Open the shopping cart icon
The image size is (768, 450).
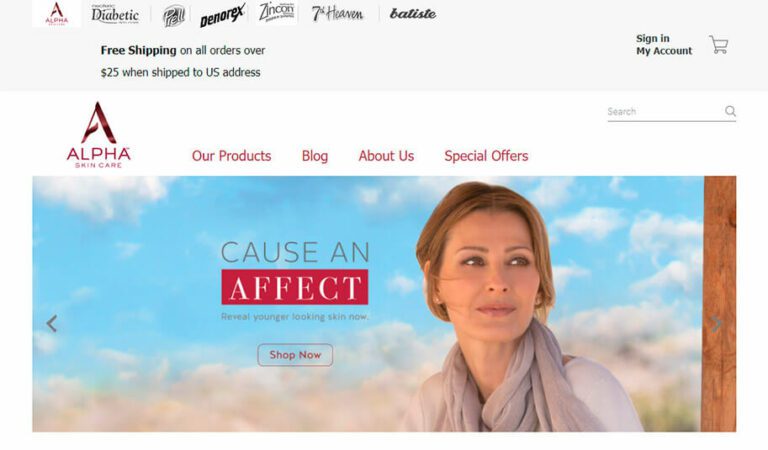coord(719,45)
